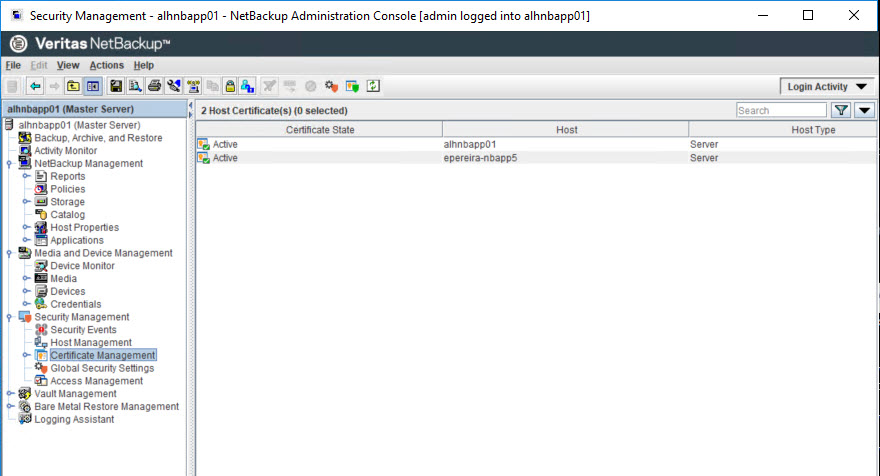The width and height of the screenshot is (880, 476).
Task: Click into the Search input field
Action: click(781, 111)
